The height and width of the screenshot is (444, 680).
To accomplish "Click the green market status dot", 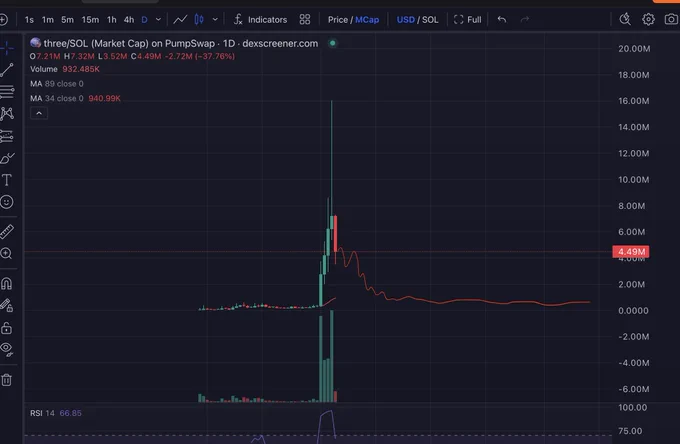I will pos(333,43).
